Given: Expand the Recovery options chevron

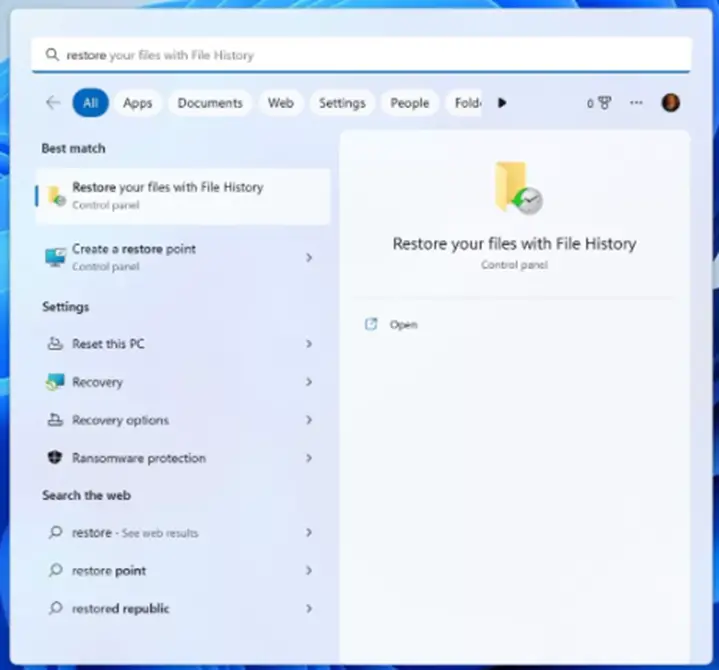Looking at the screenshot, I should (x=309, y=420).
